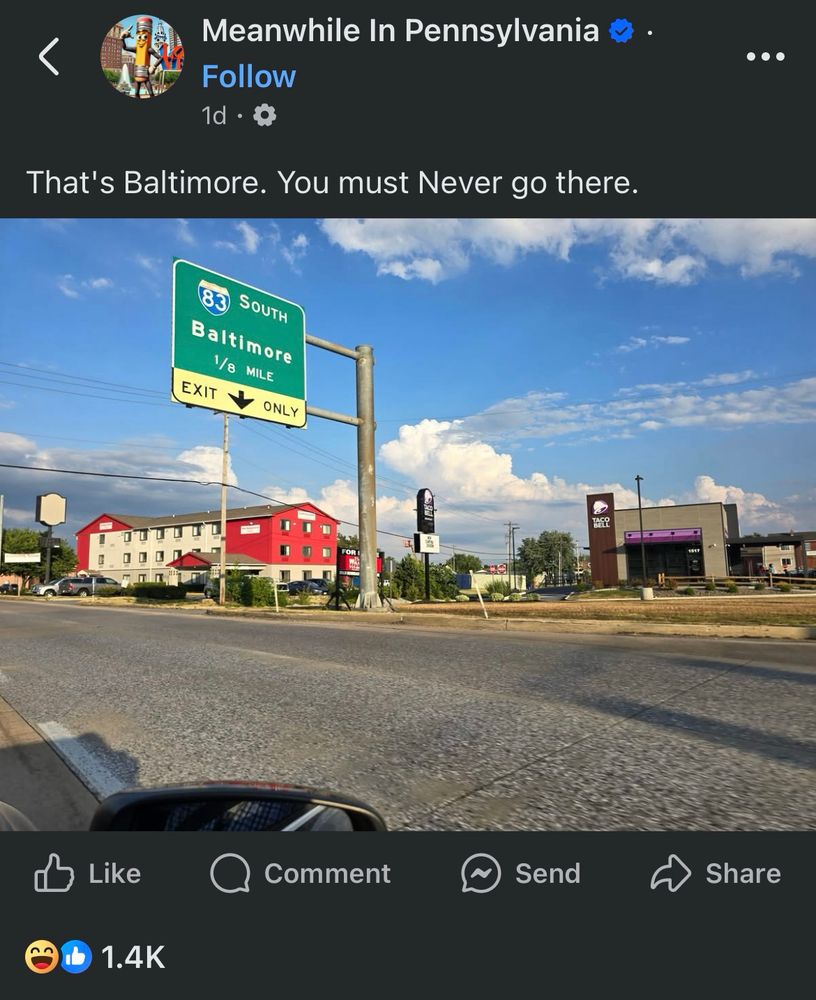Viewport: 816px width, 1000px height.
Task: Follow the Meanwhile In Pennsylvania page
Action: pos(249,77)
